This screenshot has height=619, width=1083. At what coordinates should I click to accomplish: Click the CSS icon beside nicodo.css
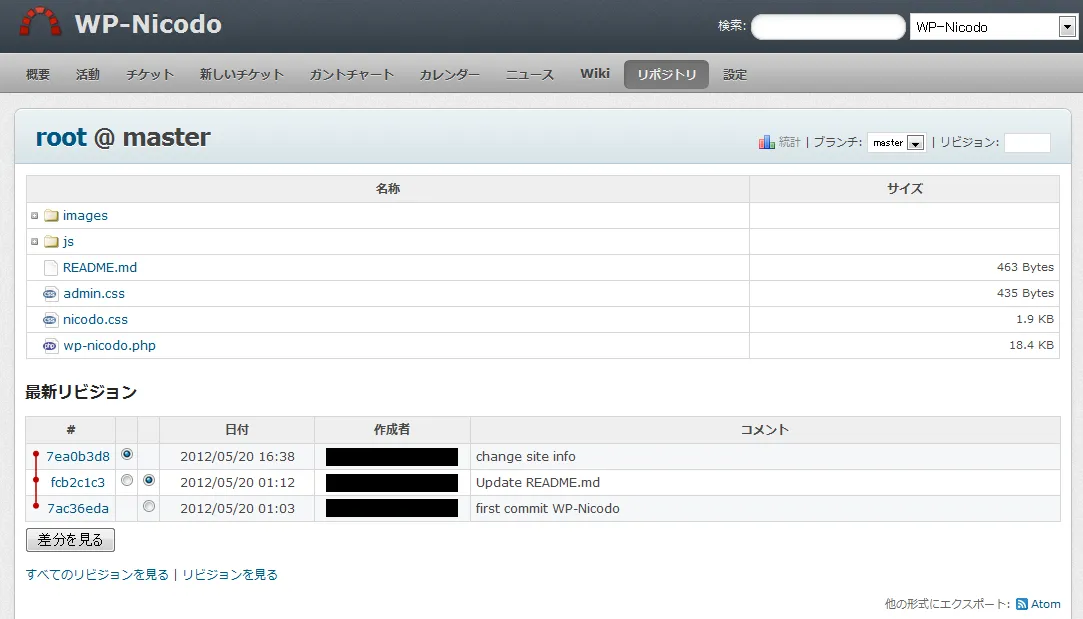[x=49, y=319]
